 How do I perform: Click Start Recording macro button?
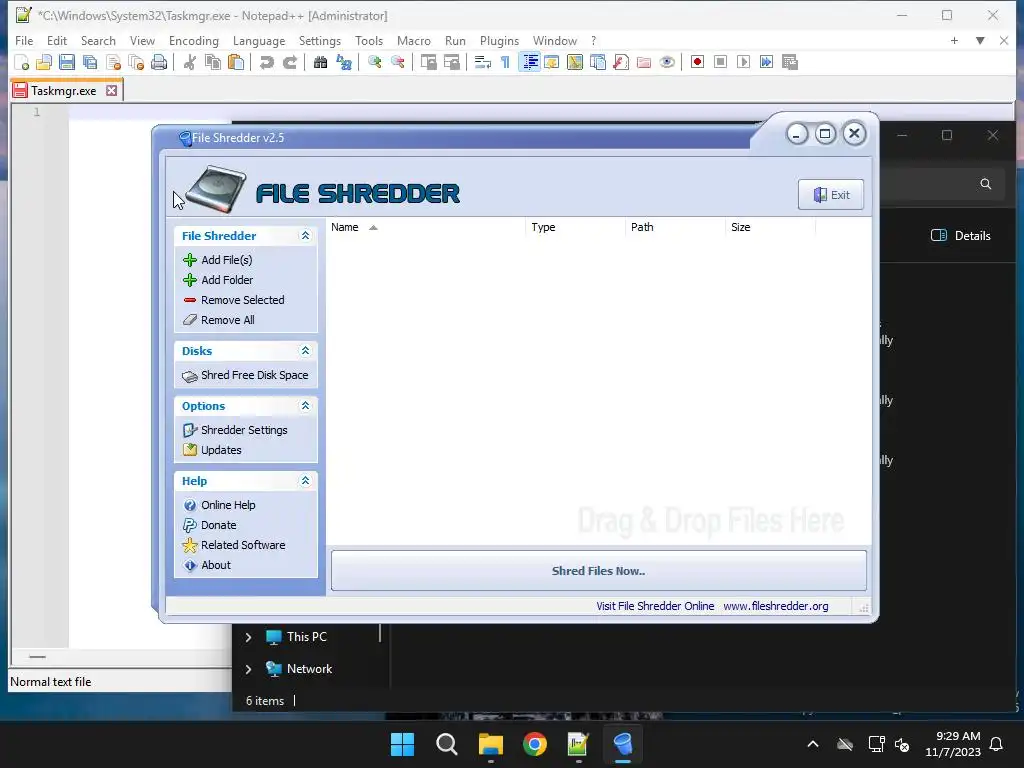tap(697, 62)
